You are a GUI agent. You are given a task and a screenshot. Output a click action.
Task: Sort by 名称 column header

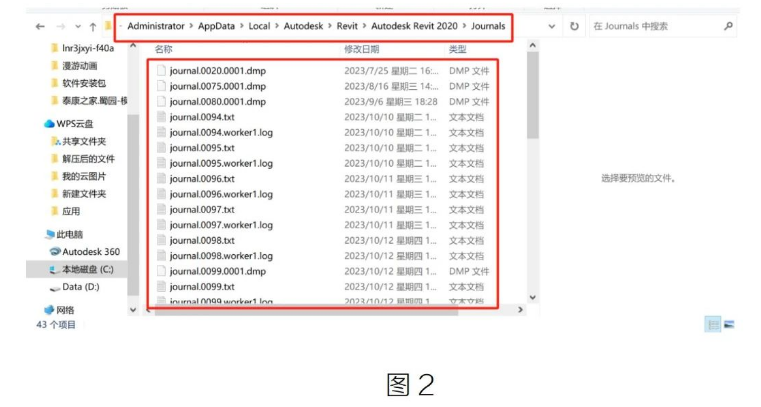click(x=164, y=49)
